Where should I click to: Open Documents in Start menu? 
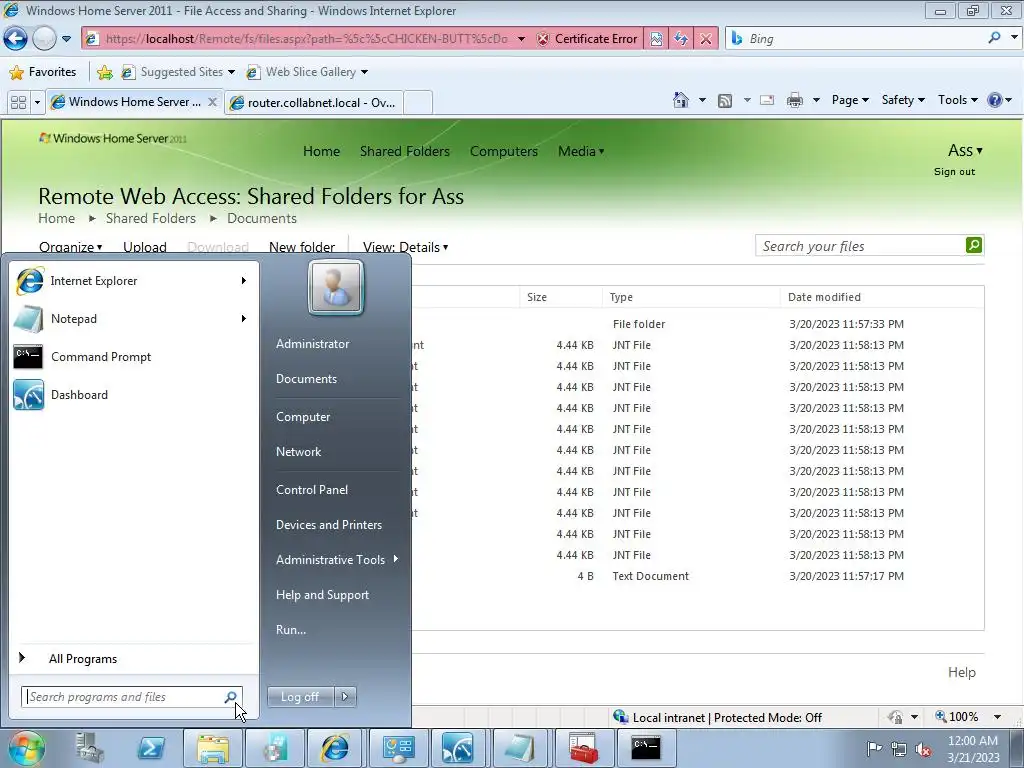(x=306, y=379)
